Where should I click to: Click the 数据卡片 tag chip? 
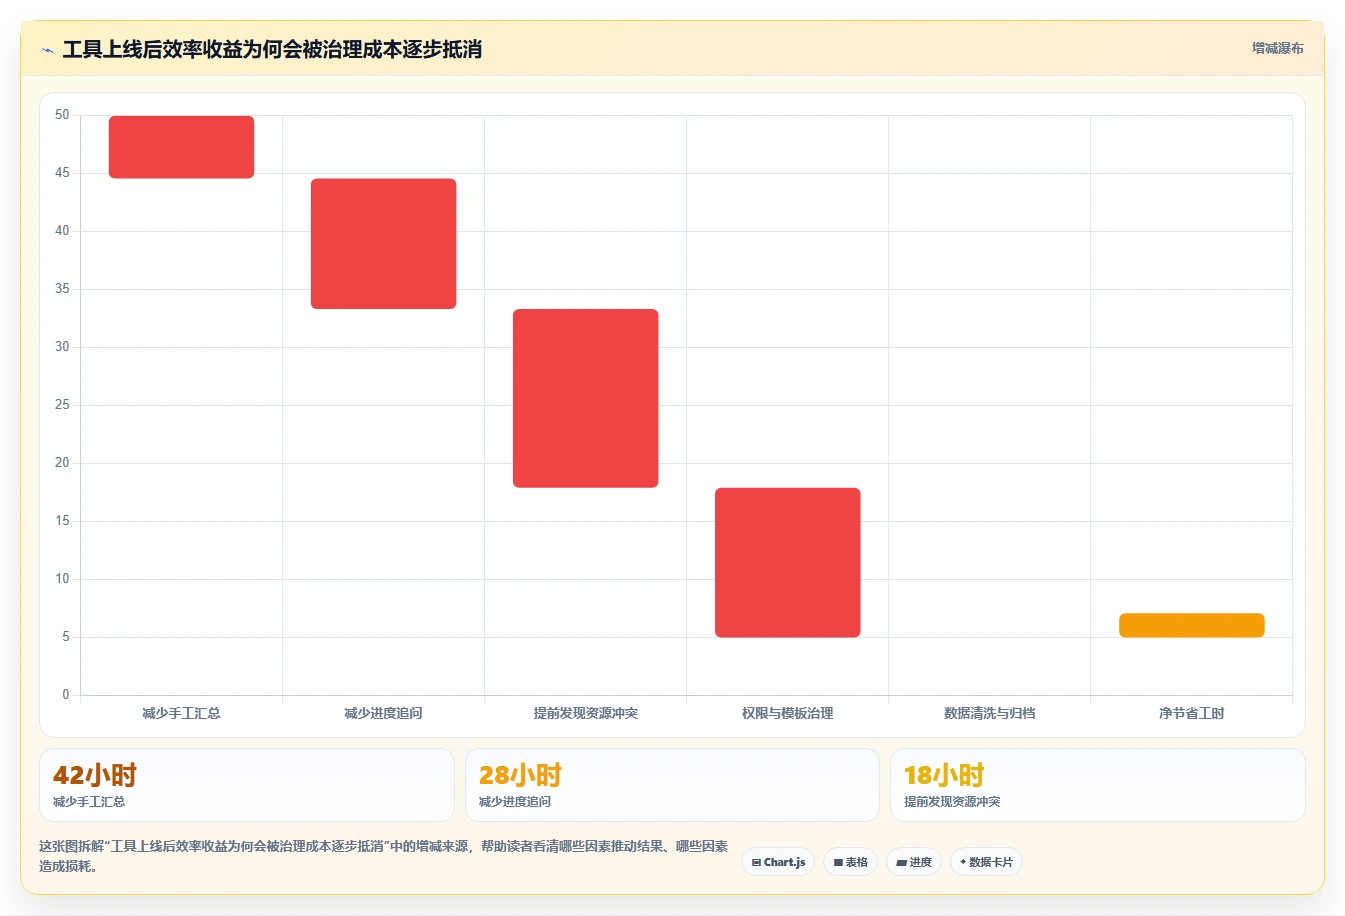(986, 862)
